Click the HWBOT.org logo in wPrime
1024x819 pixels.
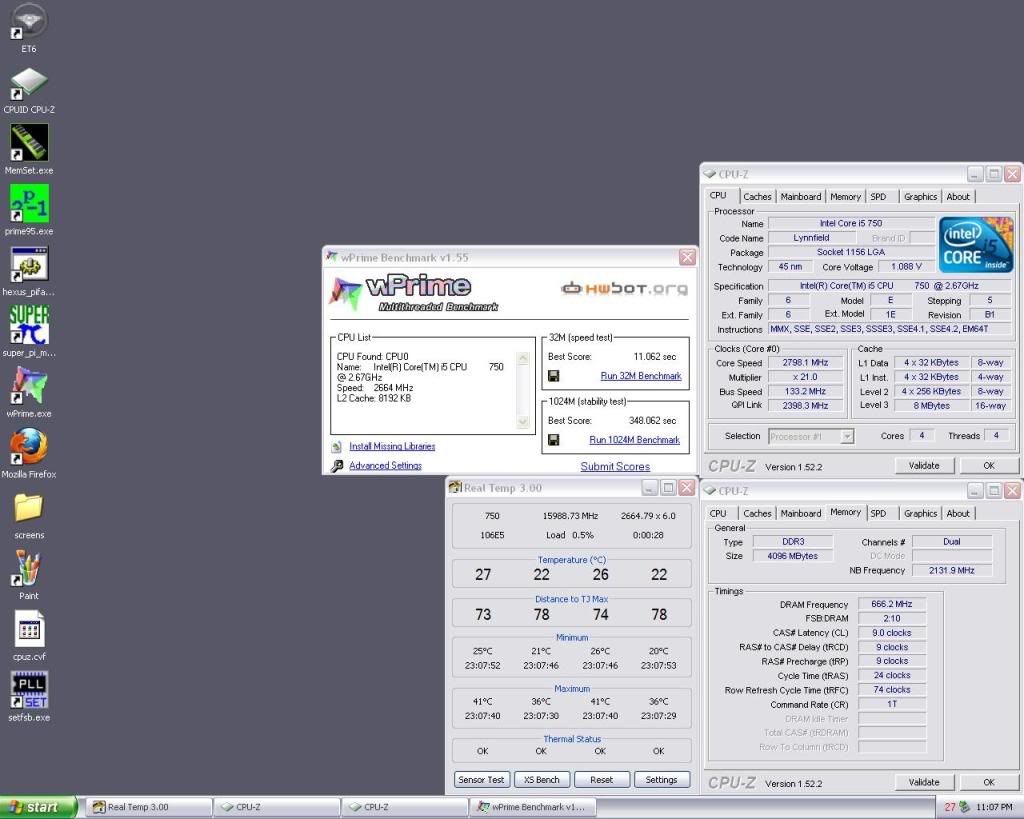pos(624,288)
